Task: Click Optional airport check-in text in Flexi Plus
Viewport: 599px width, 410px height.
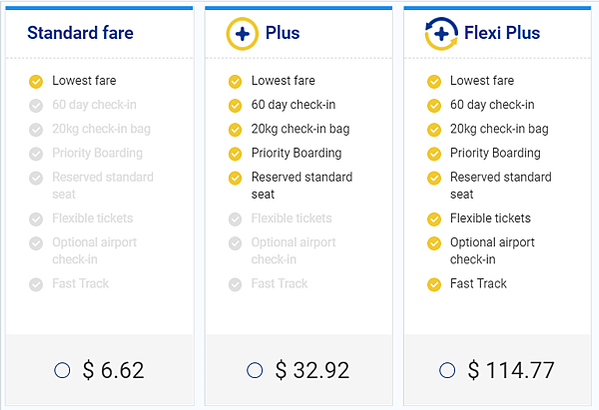Action: [492, 251]
